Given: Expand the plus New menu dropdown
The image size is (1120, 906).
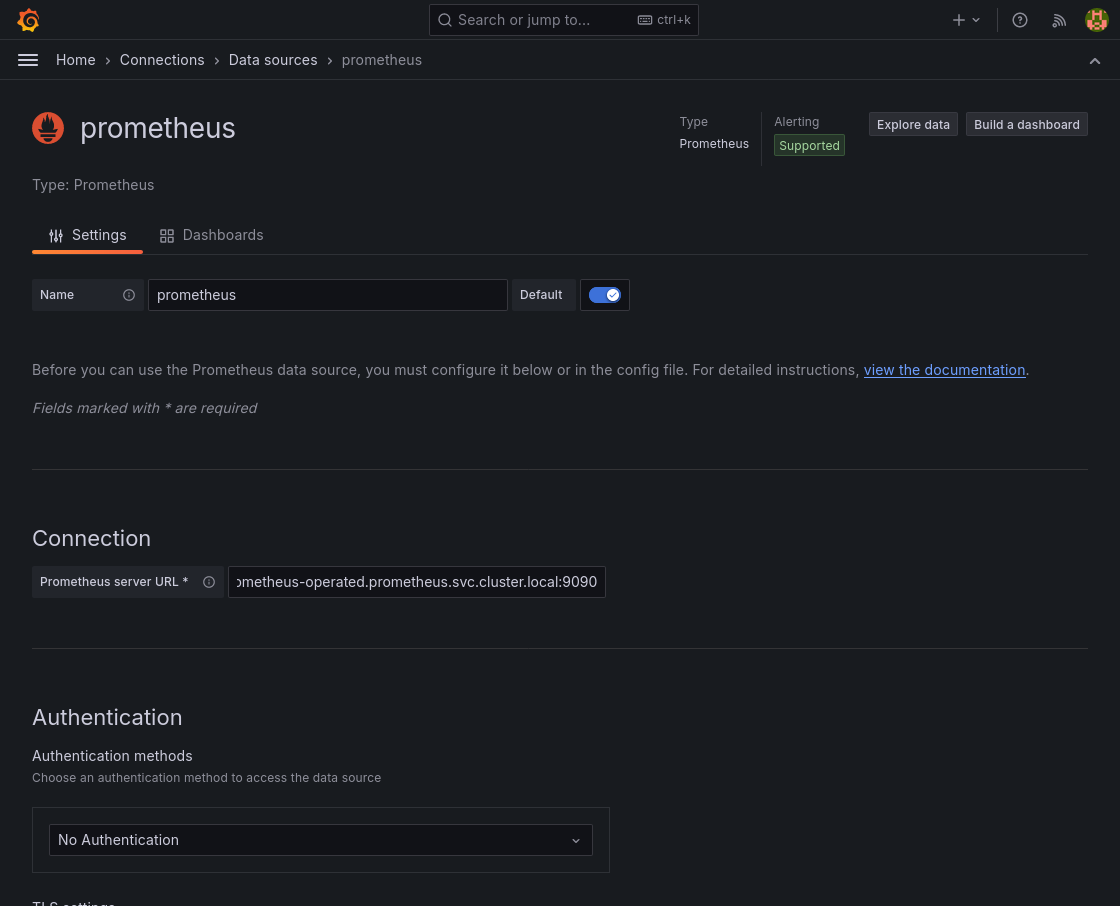Looking at the screenshot, I should click(966, 20).
